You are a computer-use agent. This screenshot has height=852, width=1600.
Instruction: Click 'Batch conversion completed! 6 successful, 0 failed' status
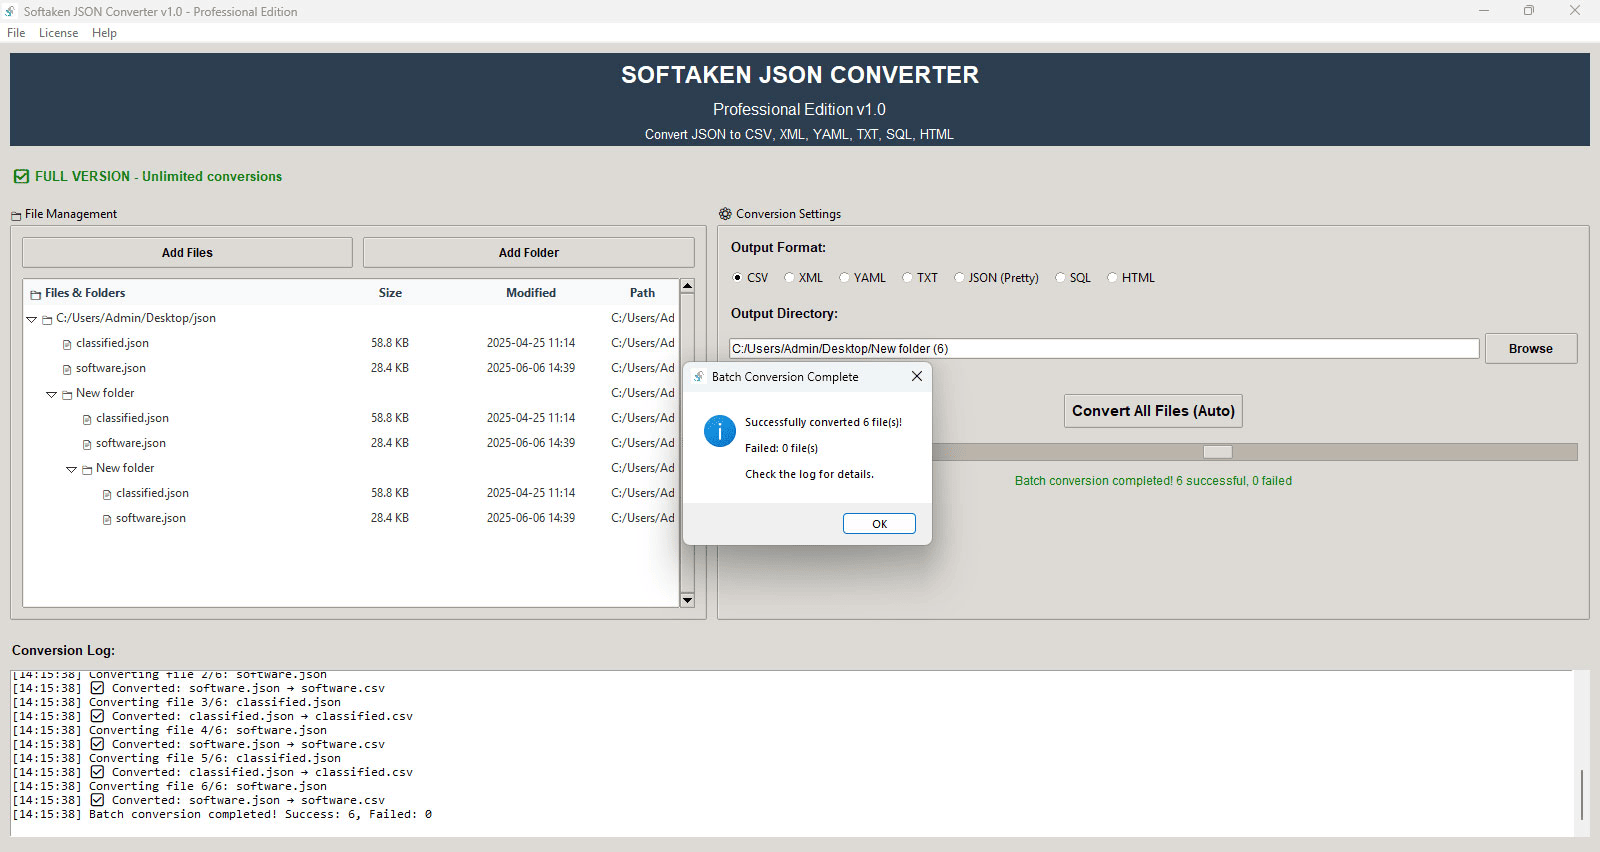(x=1153, y=481)
